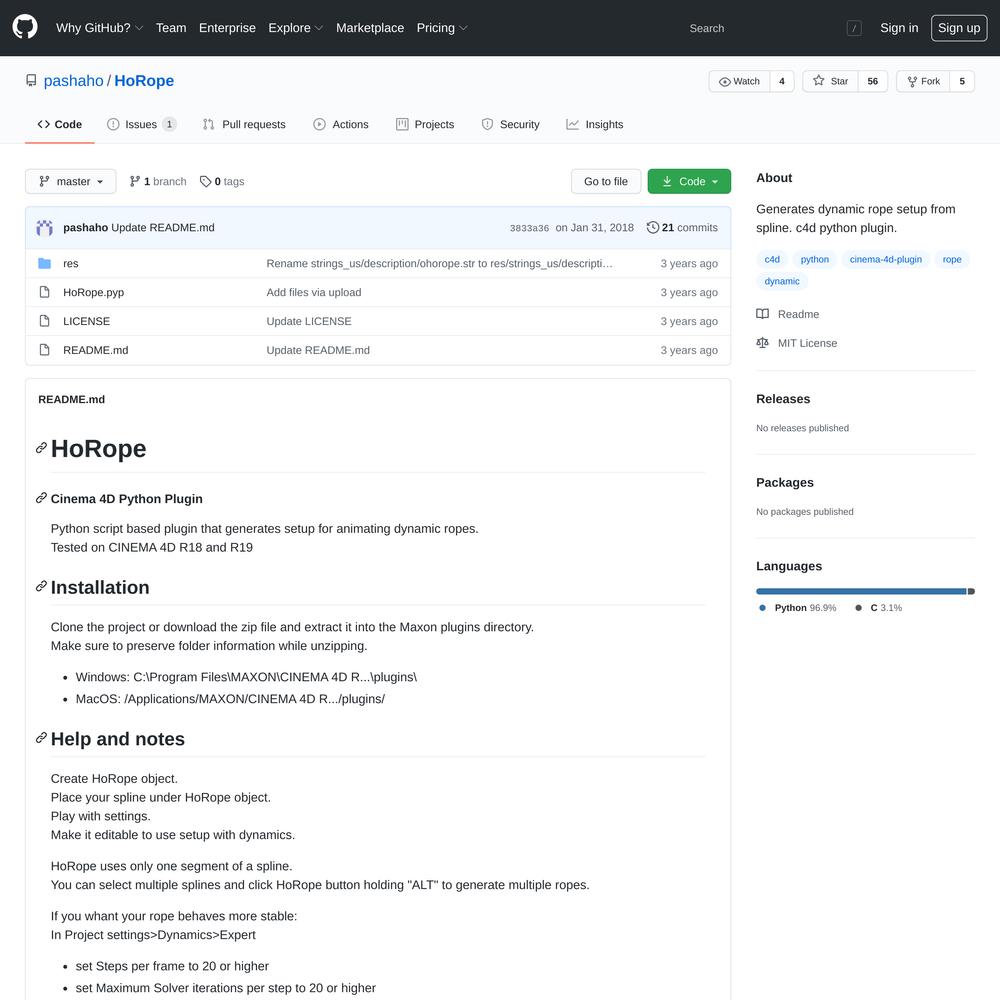Click the Pull requests icon
Image resolution: width=1000 pixels, height=1000 pixels.
209,124
